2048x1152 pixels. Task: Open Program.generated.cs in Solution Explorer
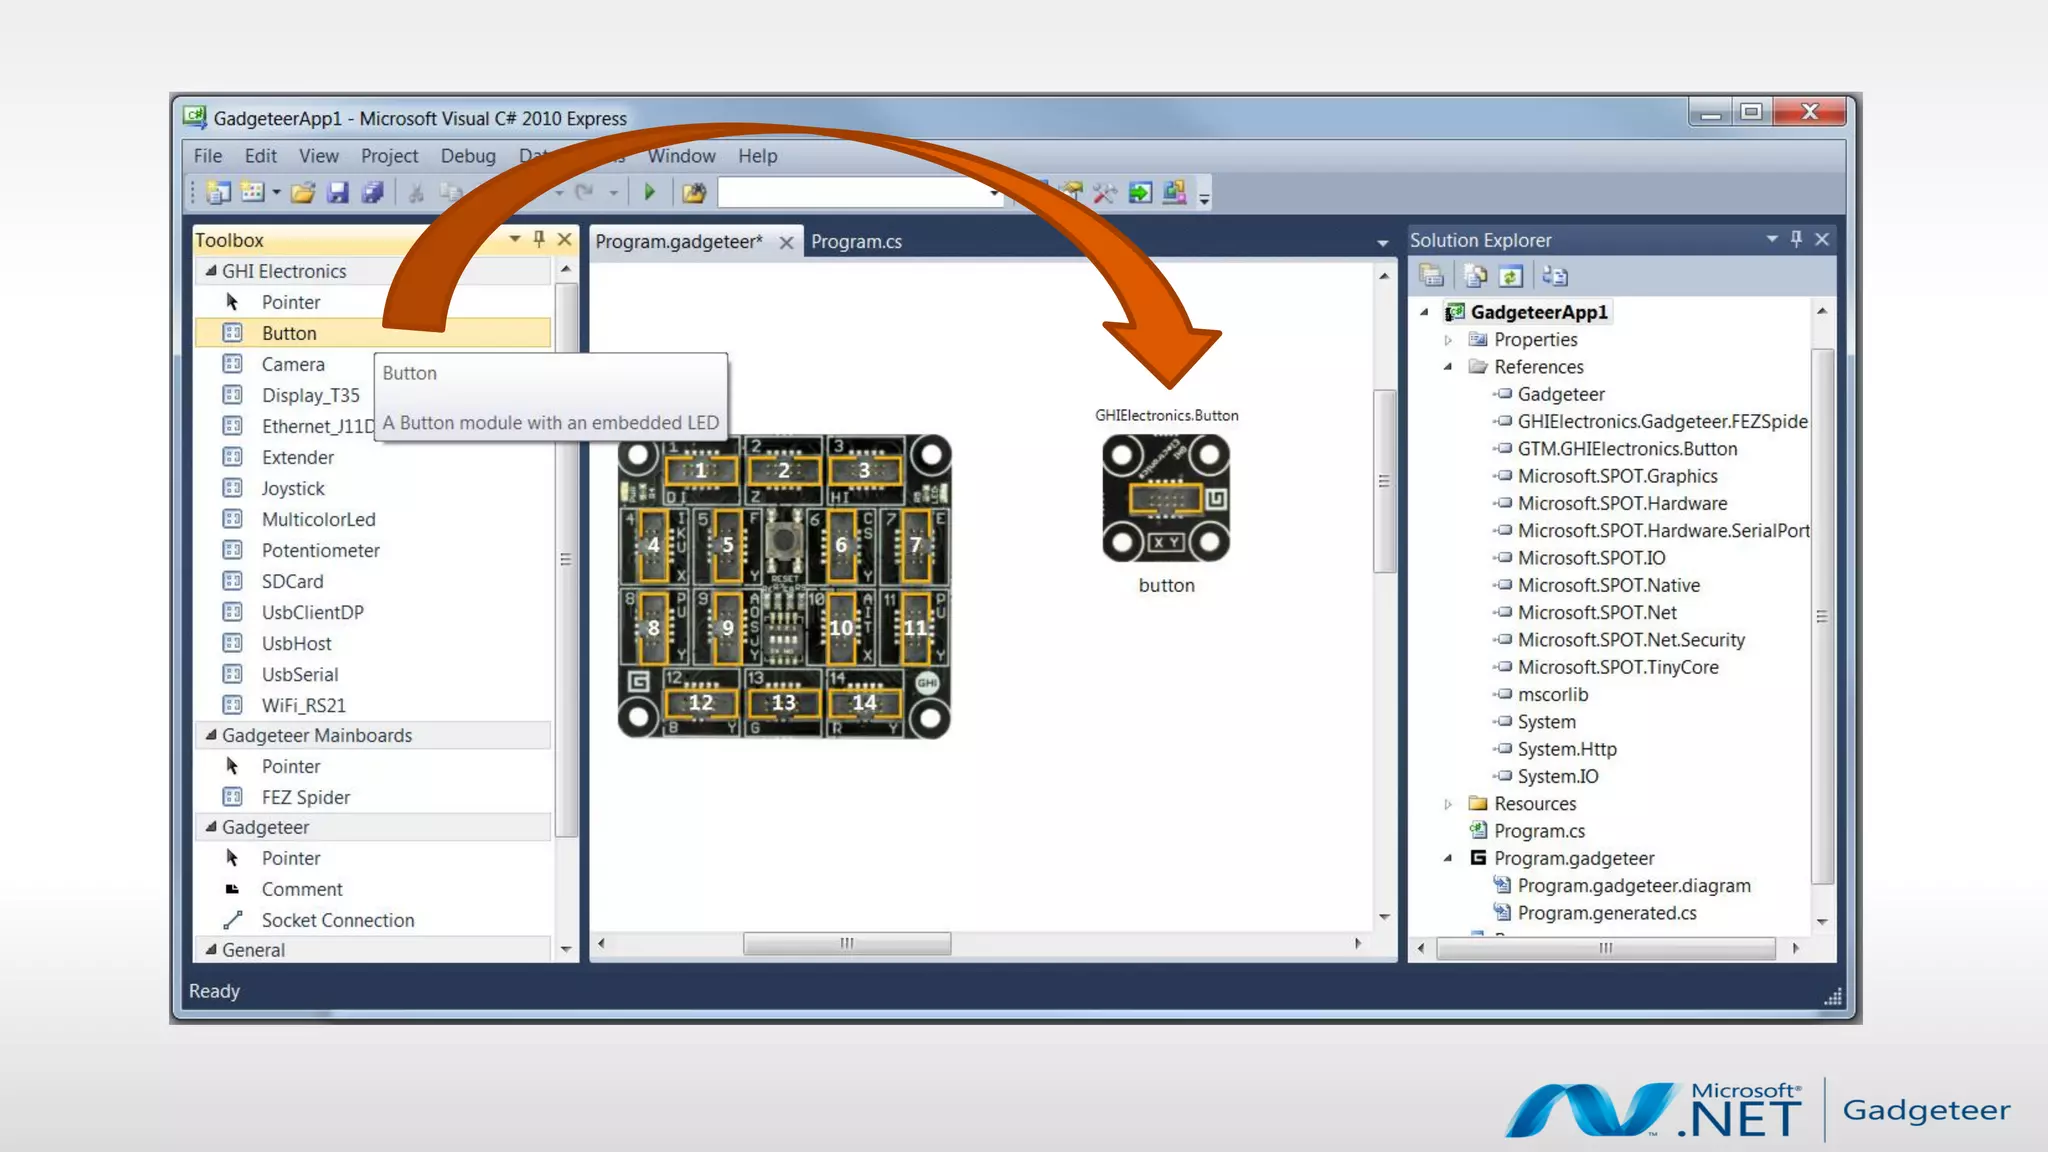(1606, 913)
